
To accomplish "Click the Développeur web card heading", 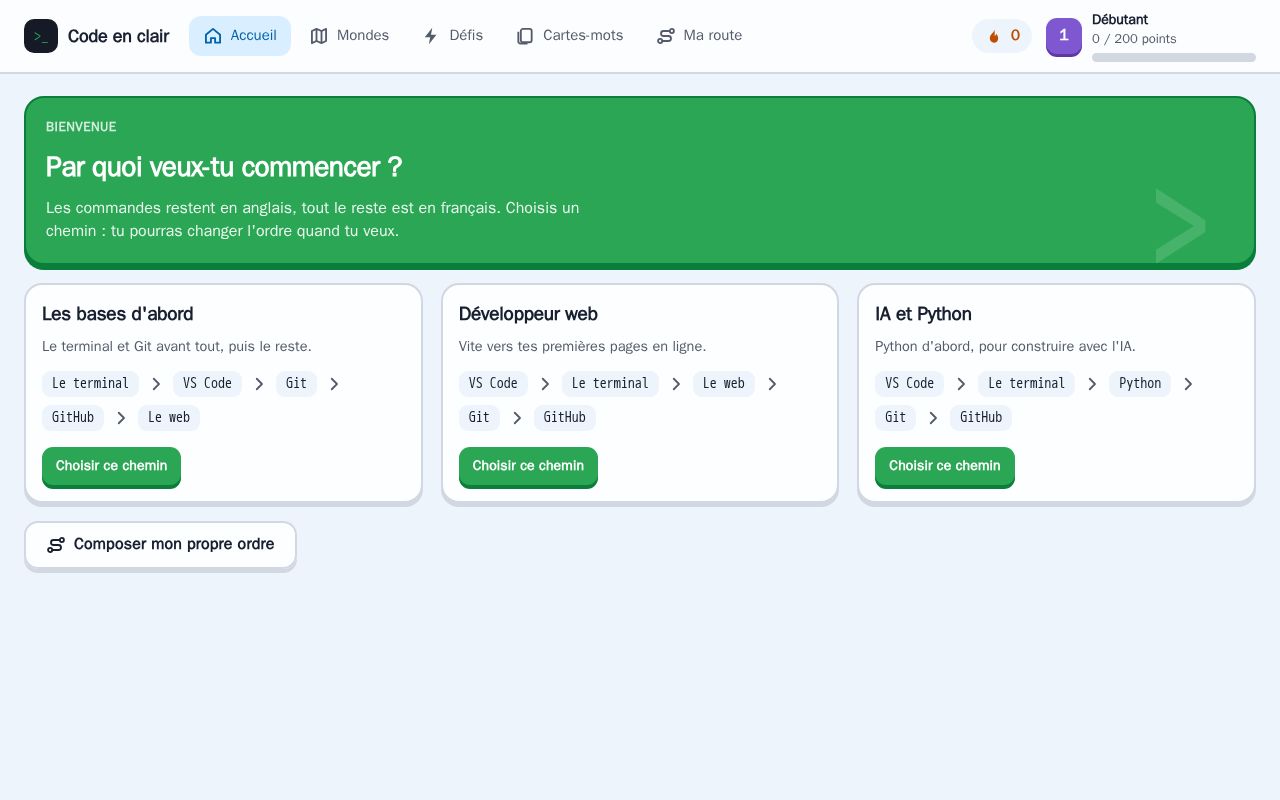I will tap(528, 314).
